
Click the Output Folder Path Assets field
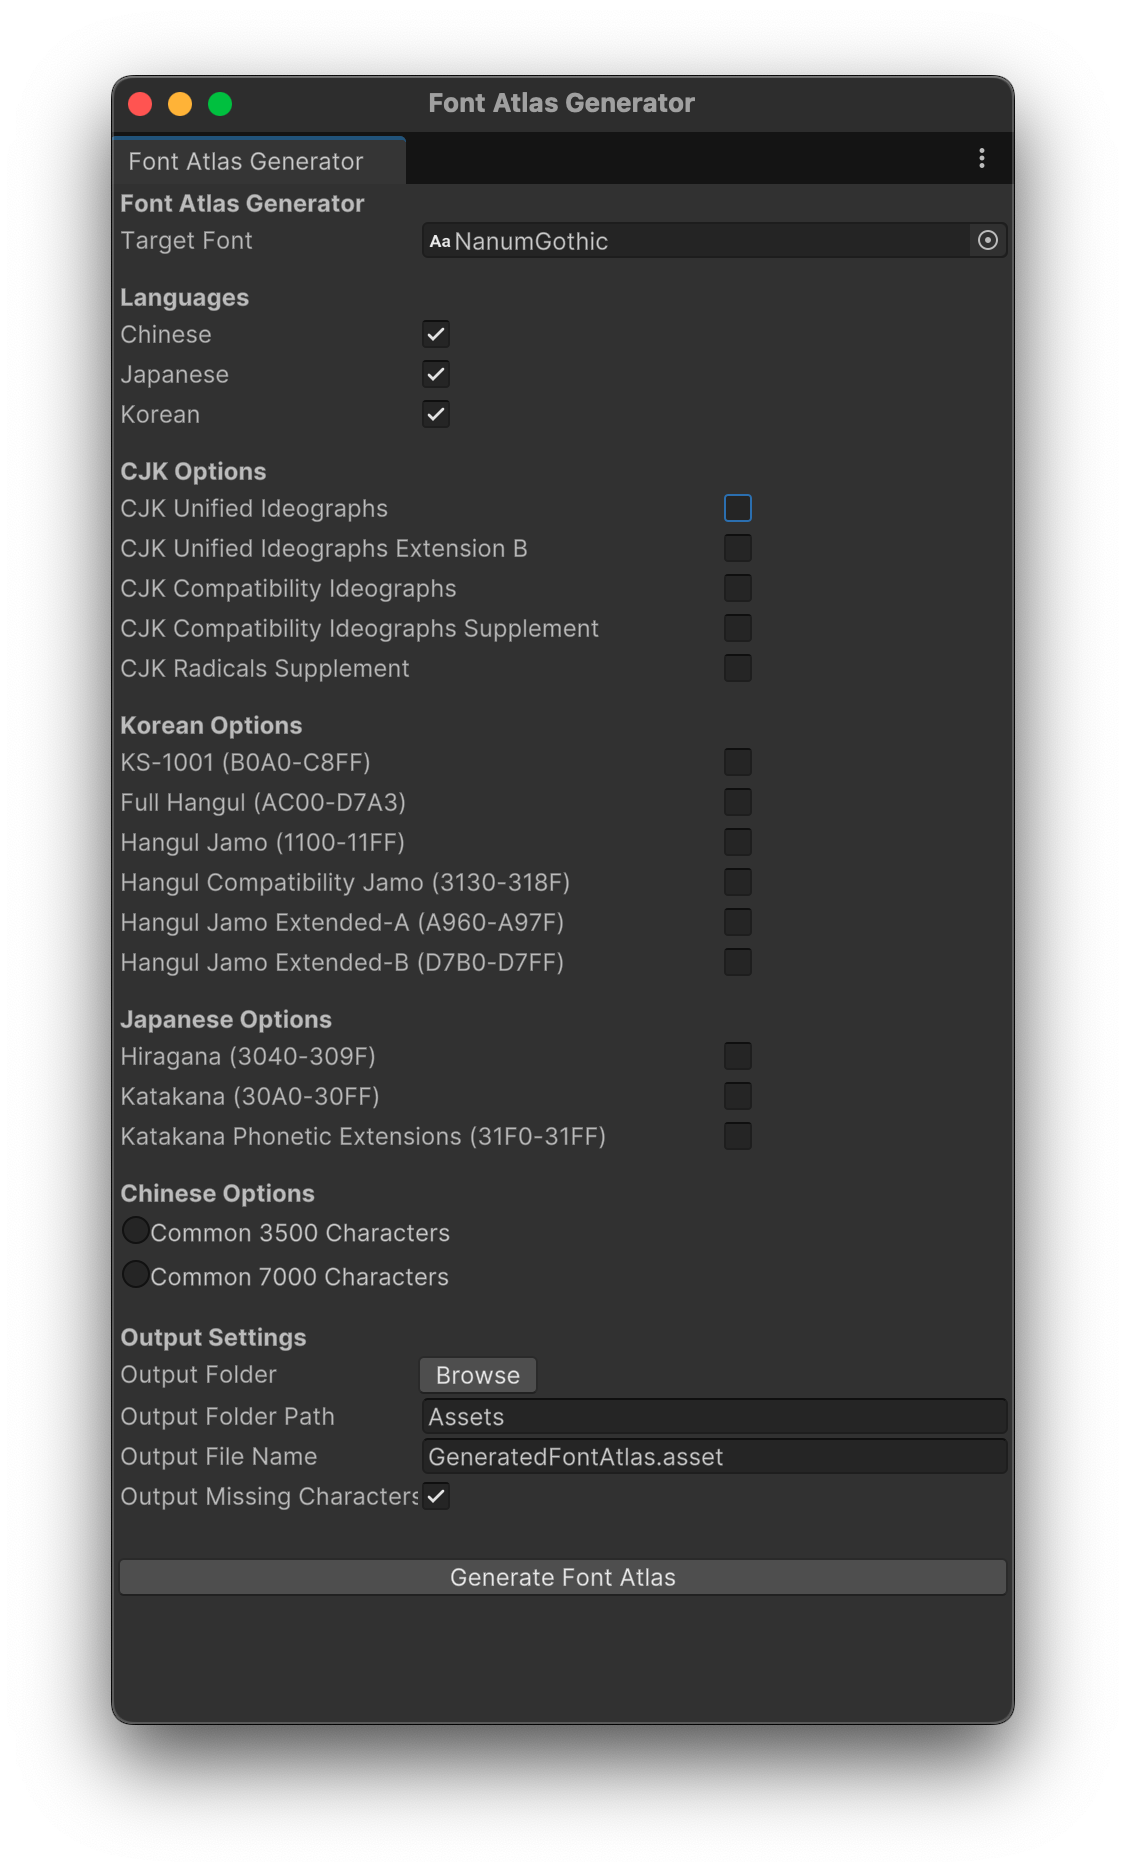point(714,1417)
